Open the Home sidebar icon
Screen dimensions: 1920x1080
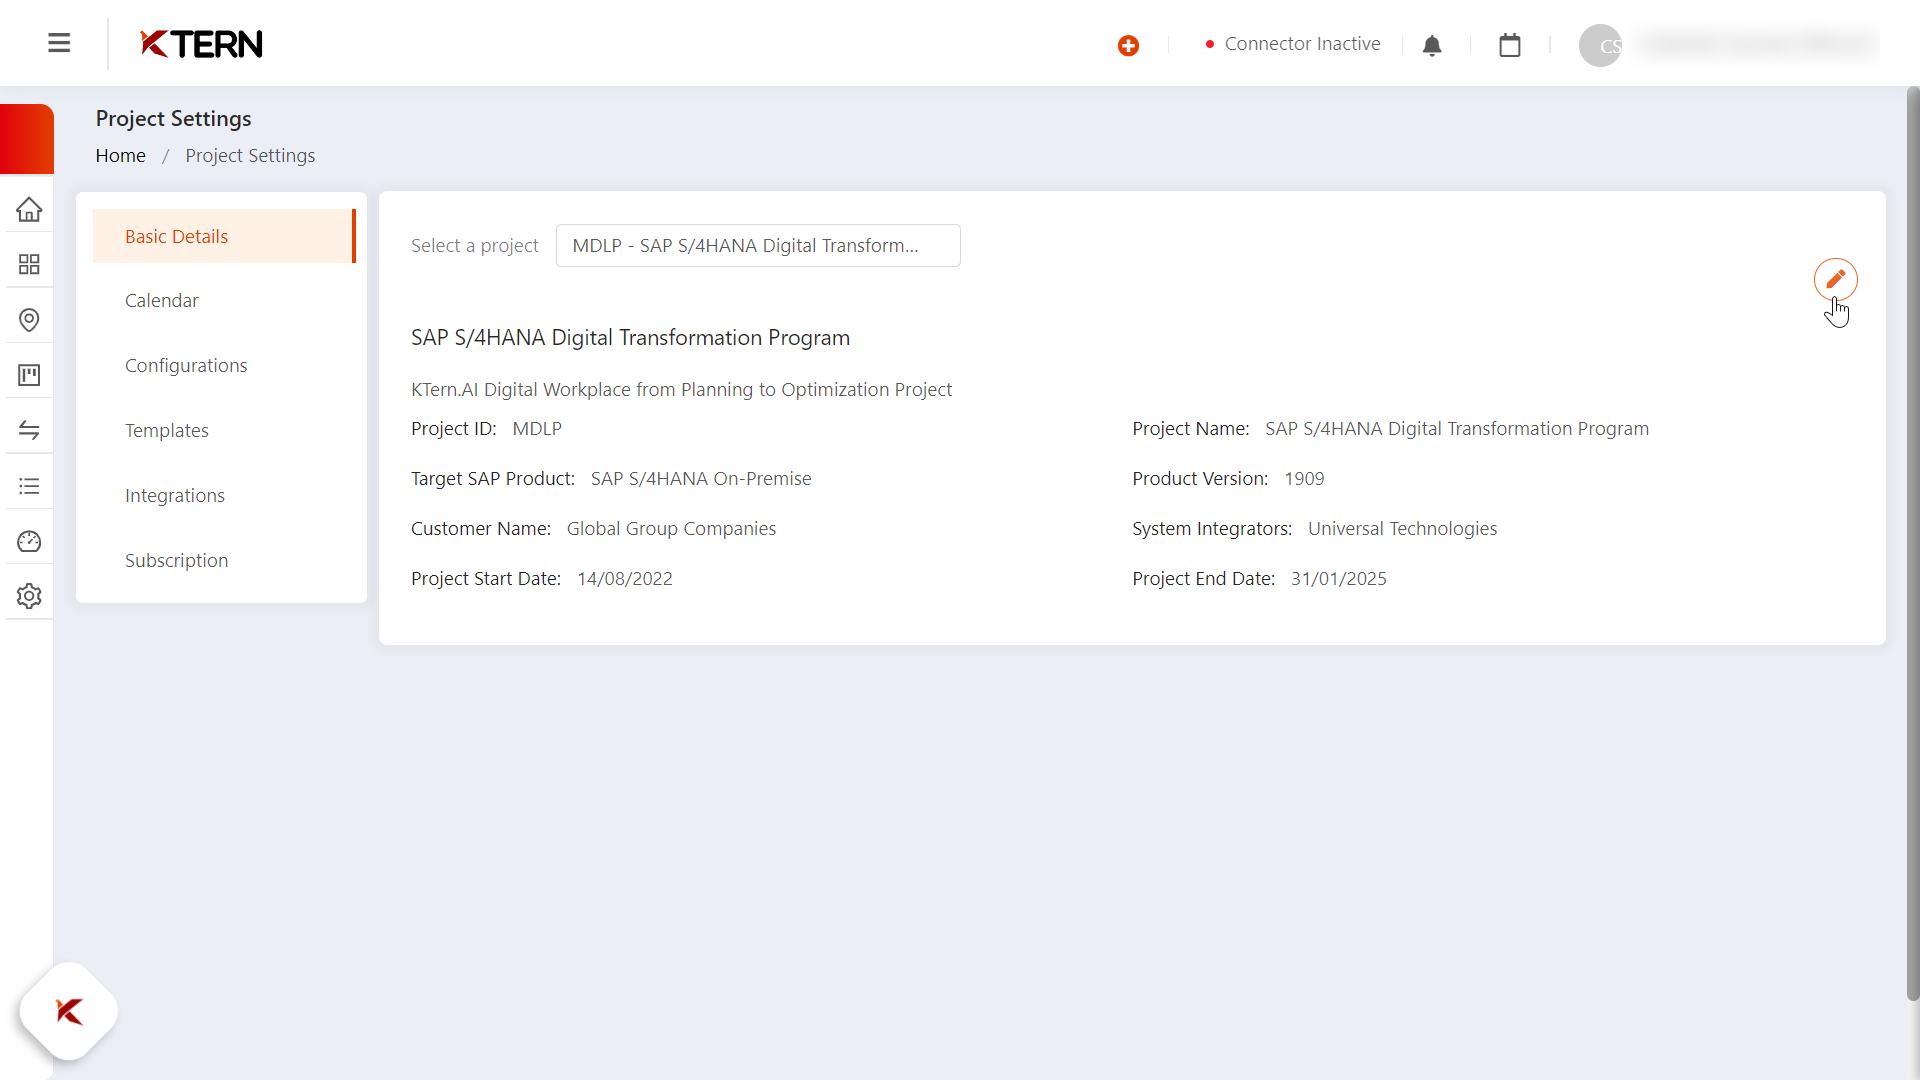[x=29, y=209]
